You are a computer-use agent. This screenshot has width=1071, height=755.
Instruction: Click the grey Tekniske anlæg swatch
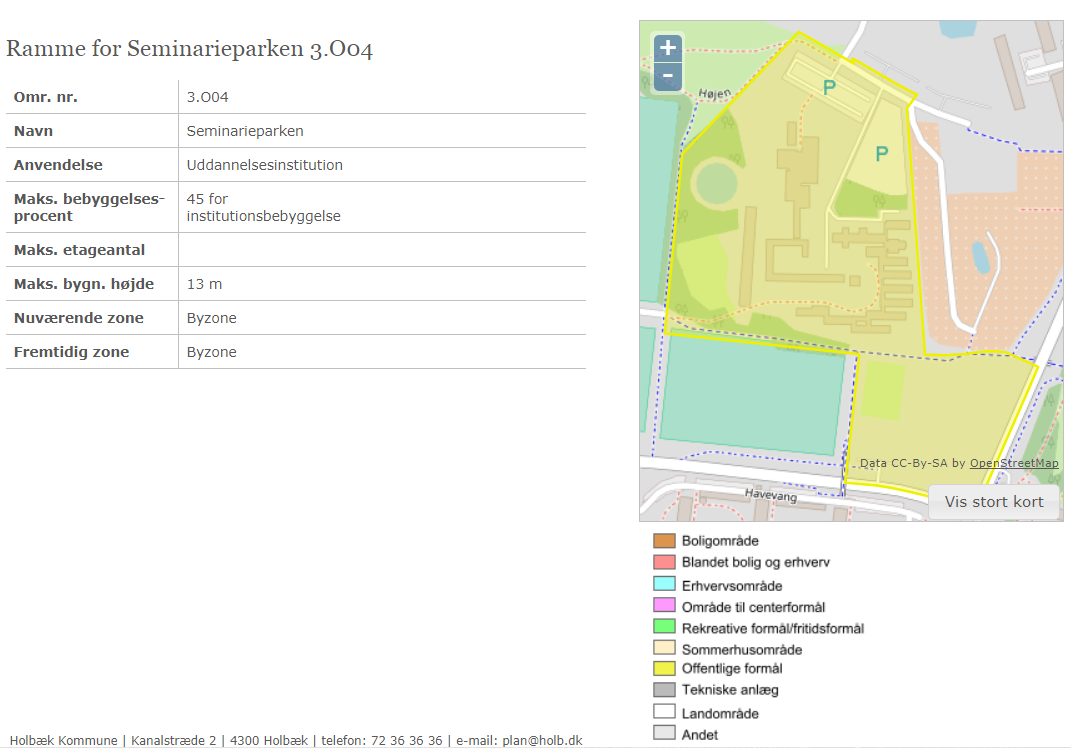665,690
